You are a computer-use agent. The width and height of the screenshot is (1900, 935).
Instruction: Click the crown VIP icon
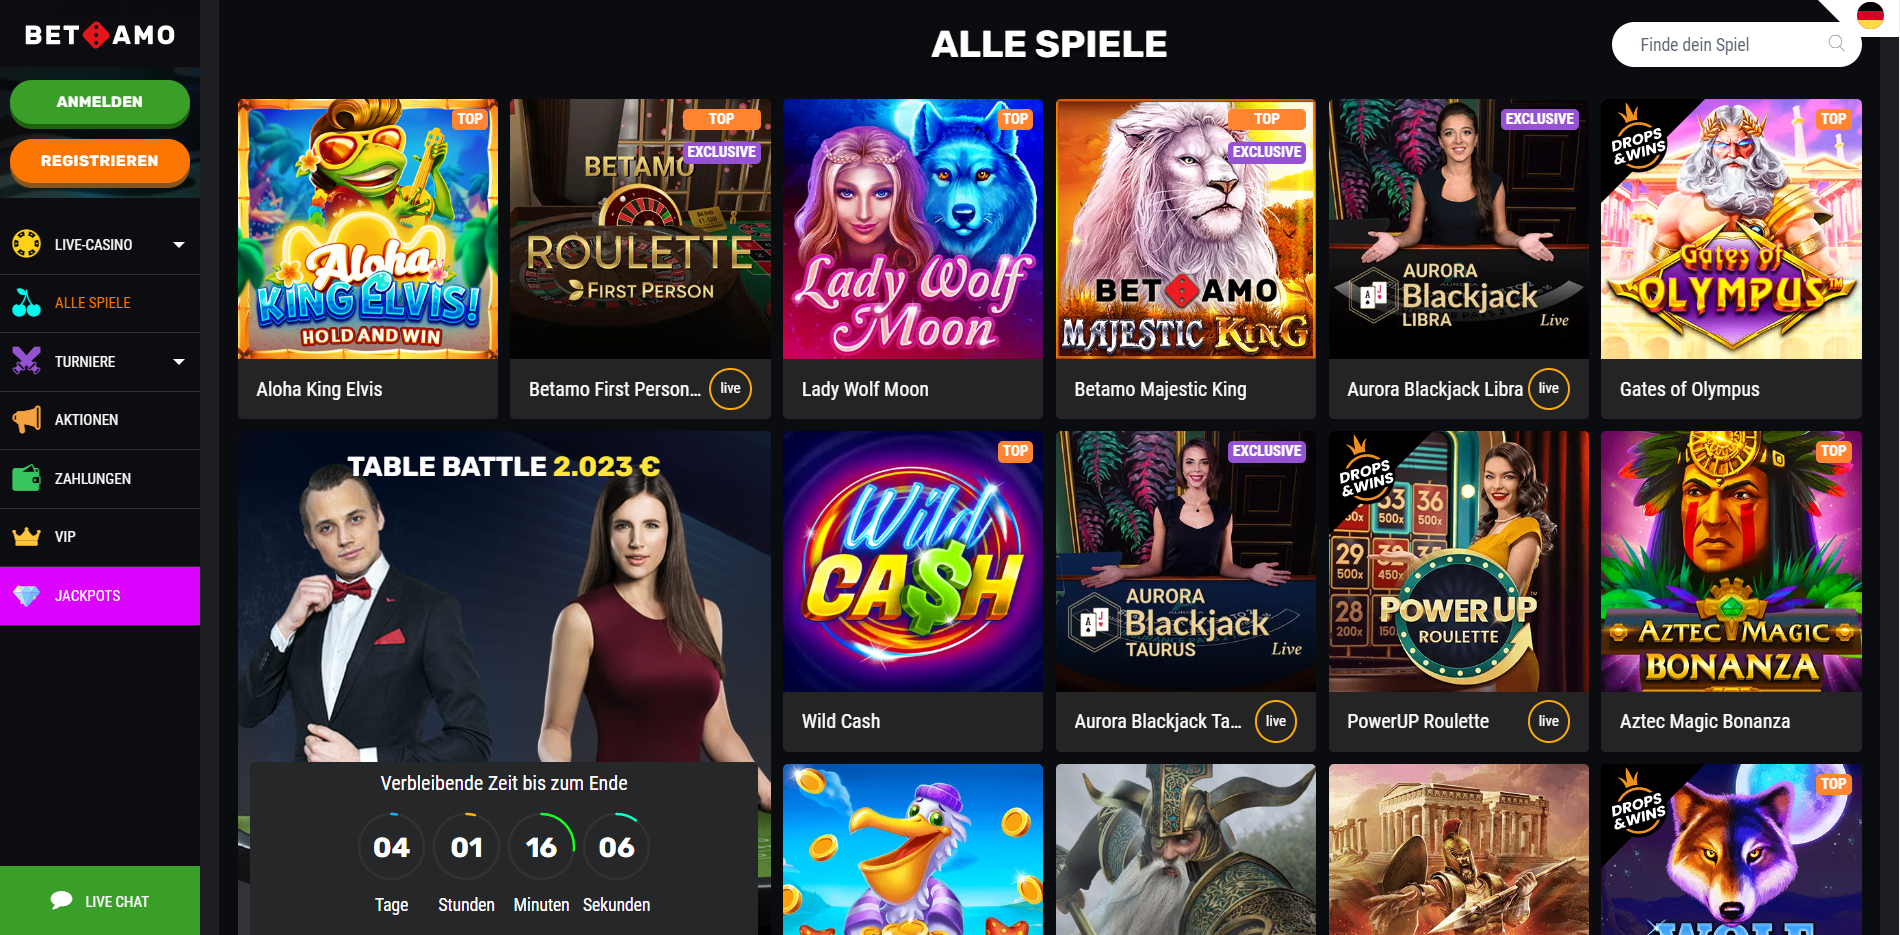[x=27, y=537]
